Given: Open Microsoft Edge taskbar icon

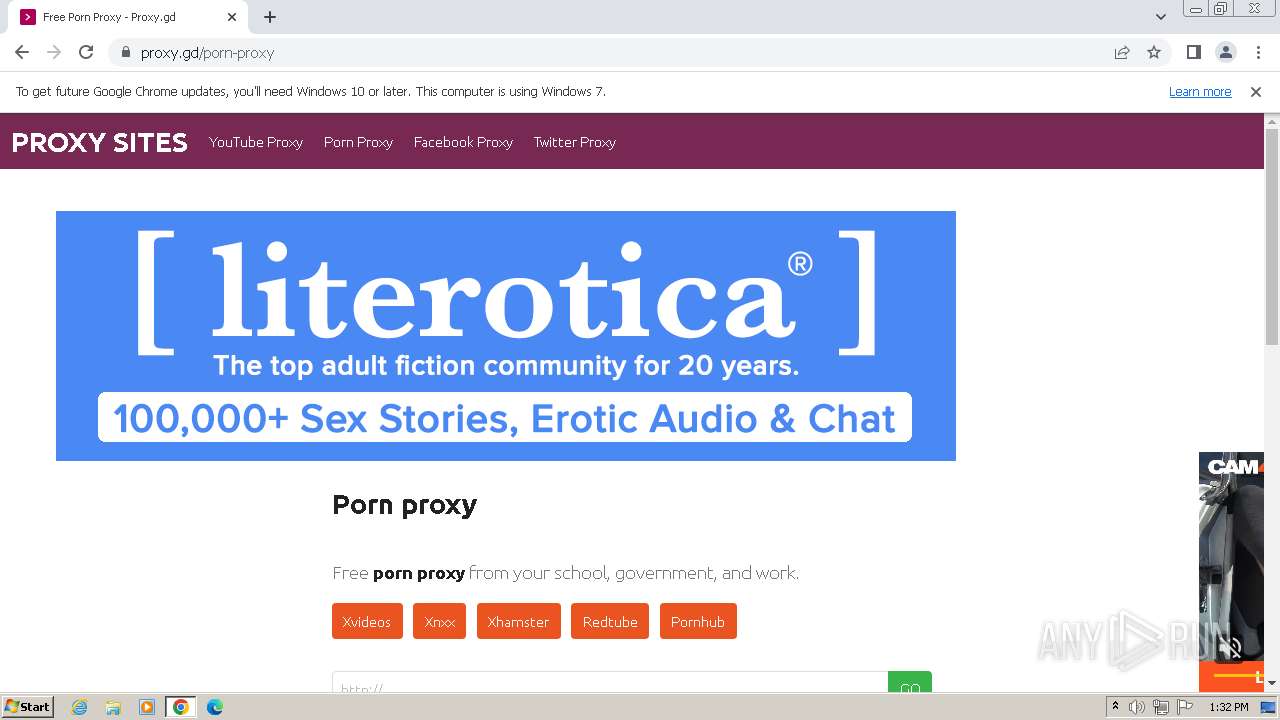Looking at the screenshot, I should click(214, 707).
